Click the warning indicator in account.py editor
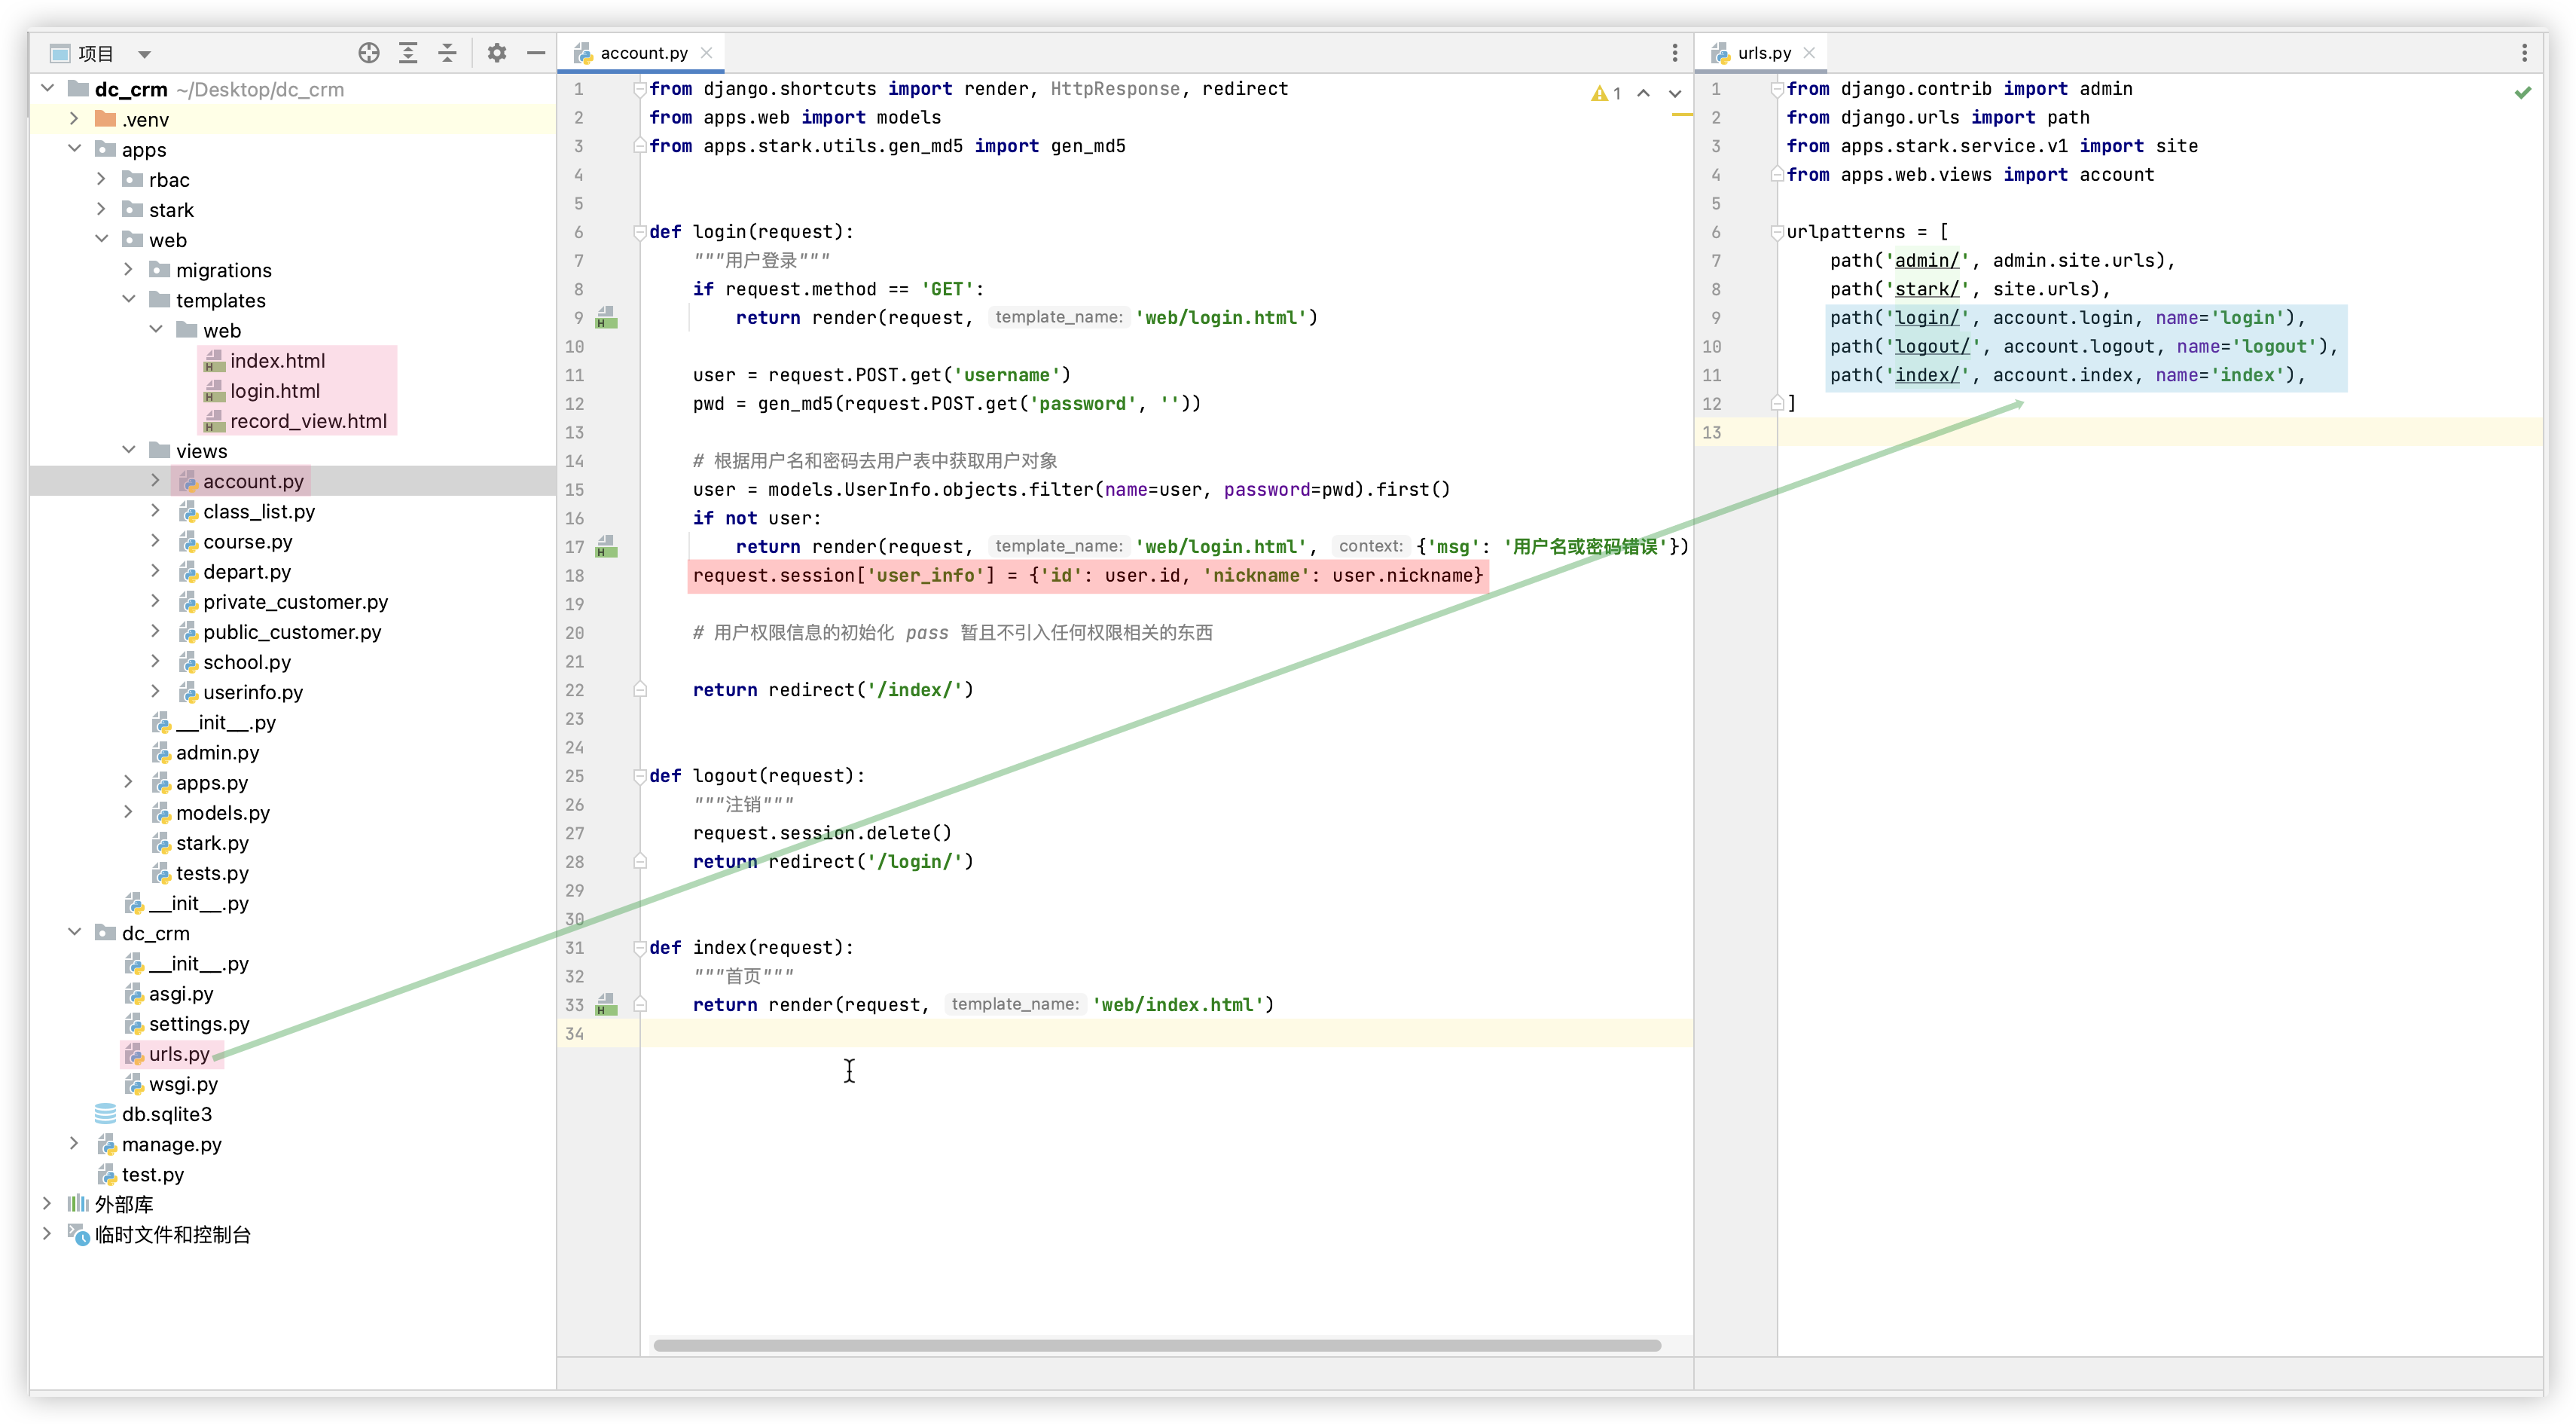This screenshot has width=2576, height=1424. click(1606, 93)
